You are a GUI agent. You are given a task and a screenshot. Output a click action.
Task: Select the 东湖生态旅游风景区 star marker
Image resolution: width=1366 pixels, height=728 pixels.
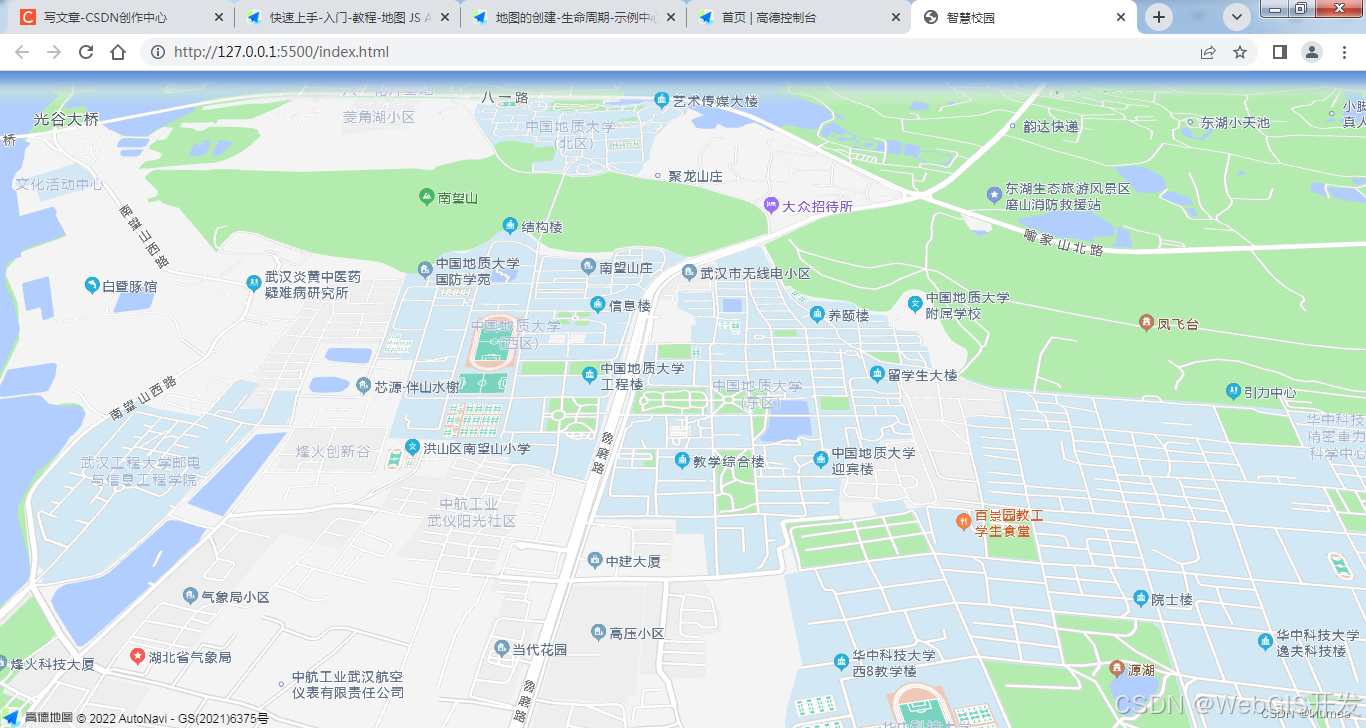(x=994, y=193)
